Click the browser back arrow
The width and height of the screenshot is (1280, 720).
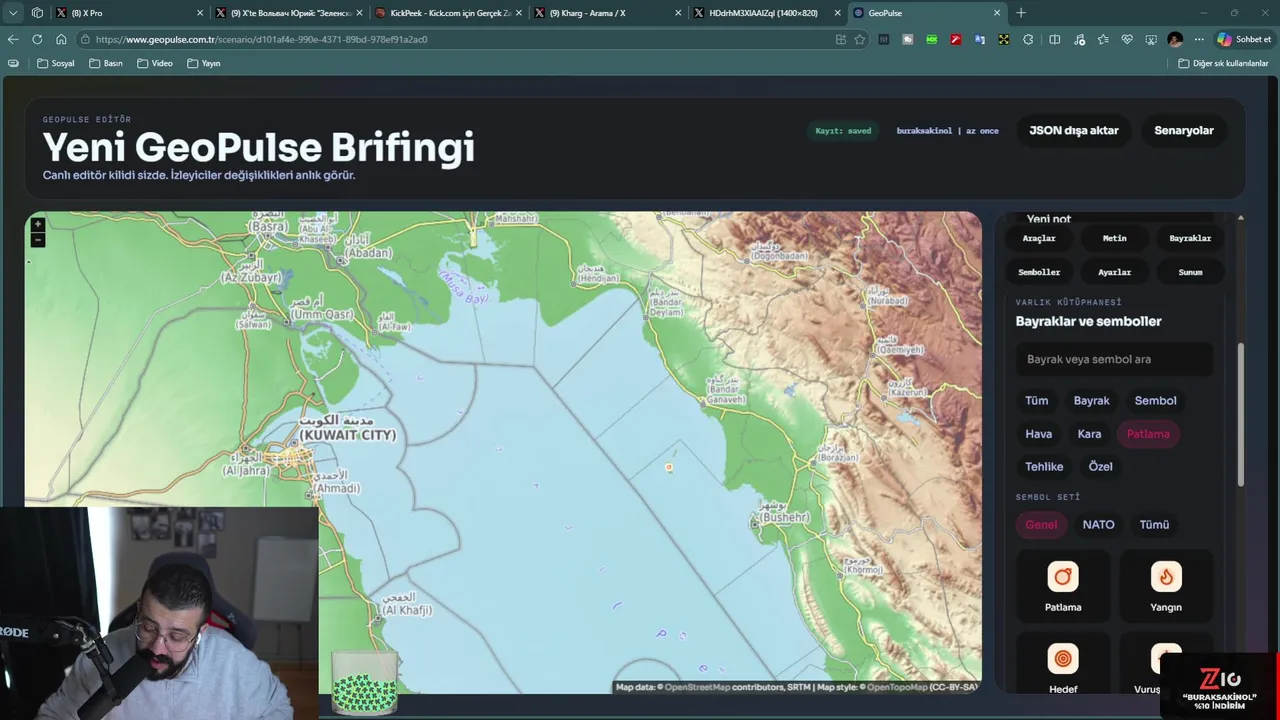click(x=13, y=39)
